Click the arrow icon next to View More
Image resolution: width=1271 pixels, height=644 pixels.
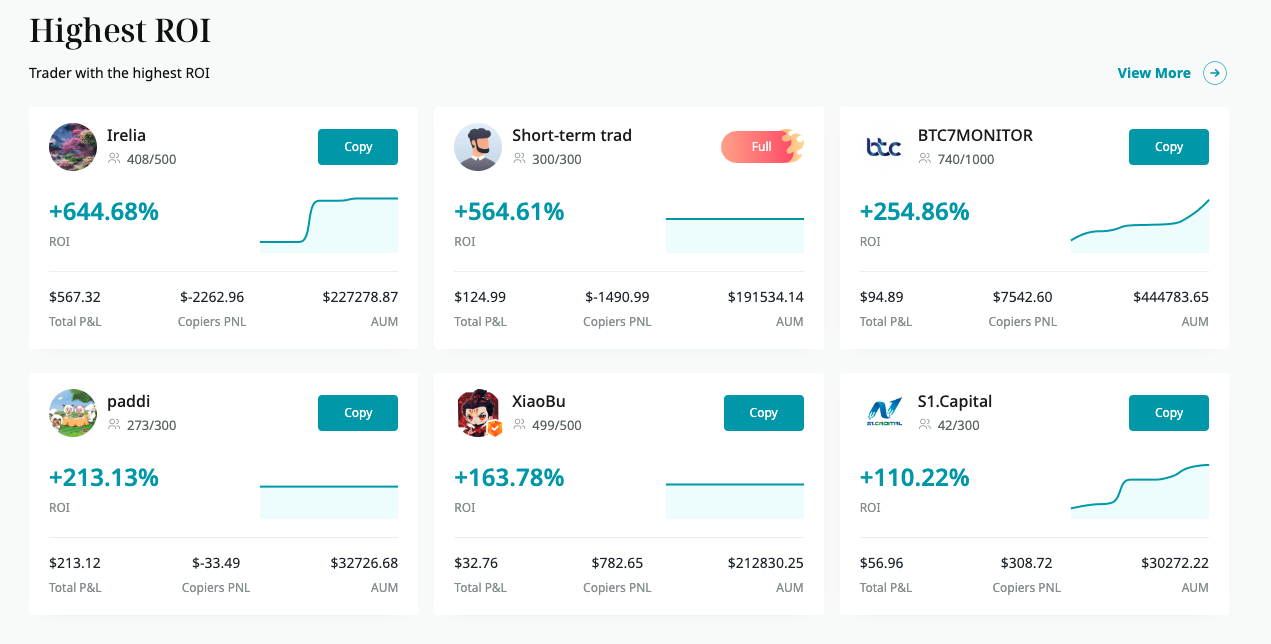tap(1214, 73)
